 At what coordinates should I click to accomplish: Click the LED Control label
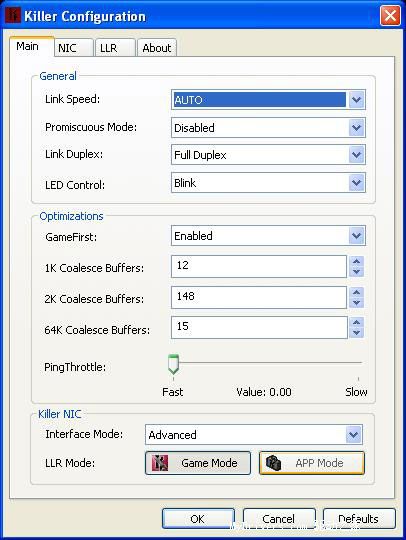click(75, 185)
